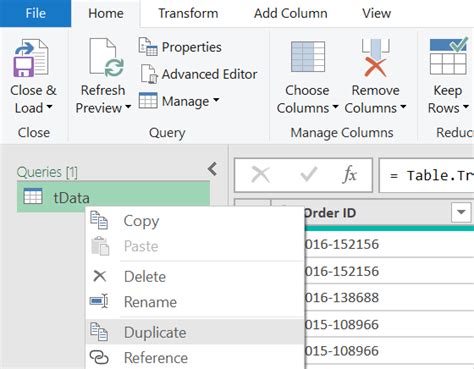Open the Keep Rows dropdown arrow

point(466,107)
